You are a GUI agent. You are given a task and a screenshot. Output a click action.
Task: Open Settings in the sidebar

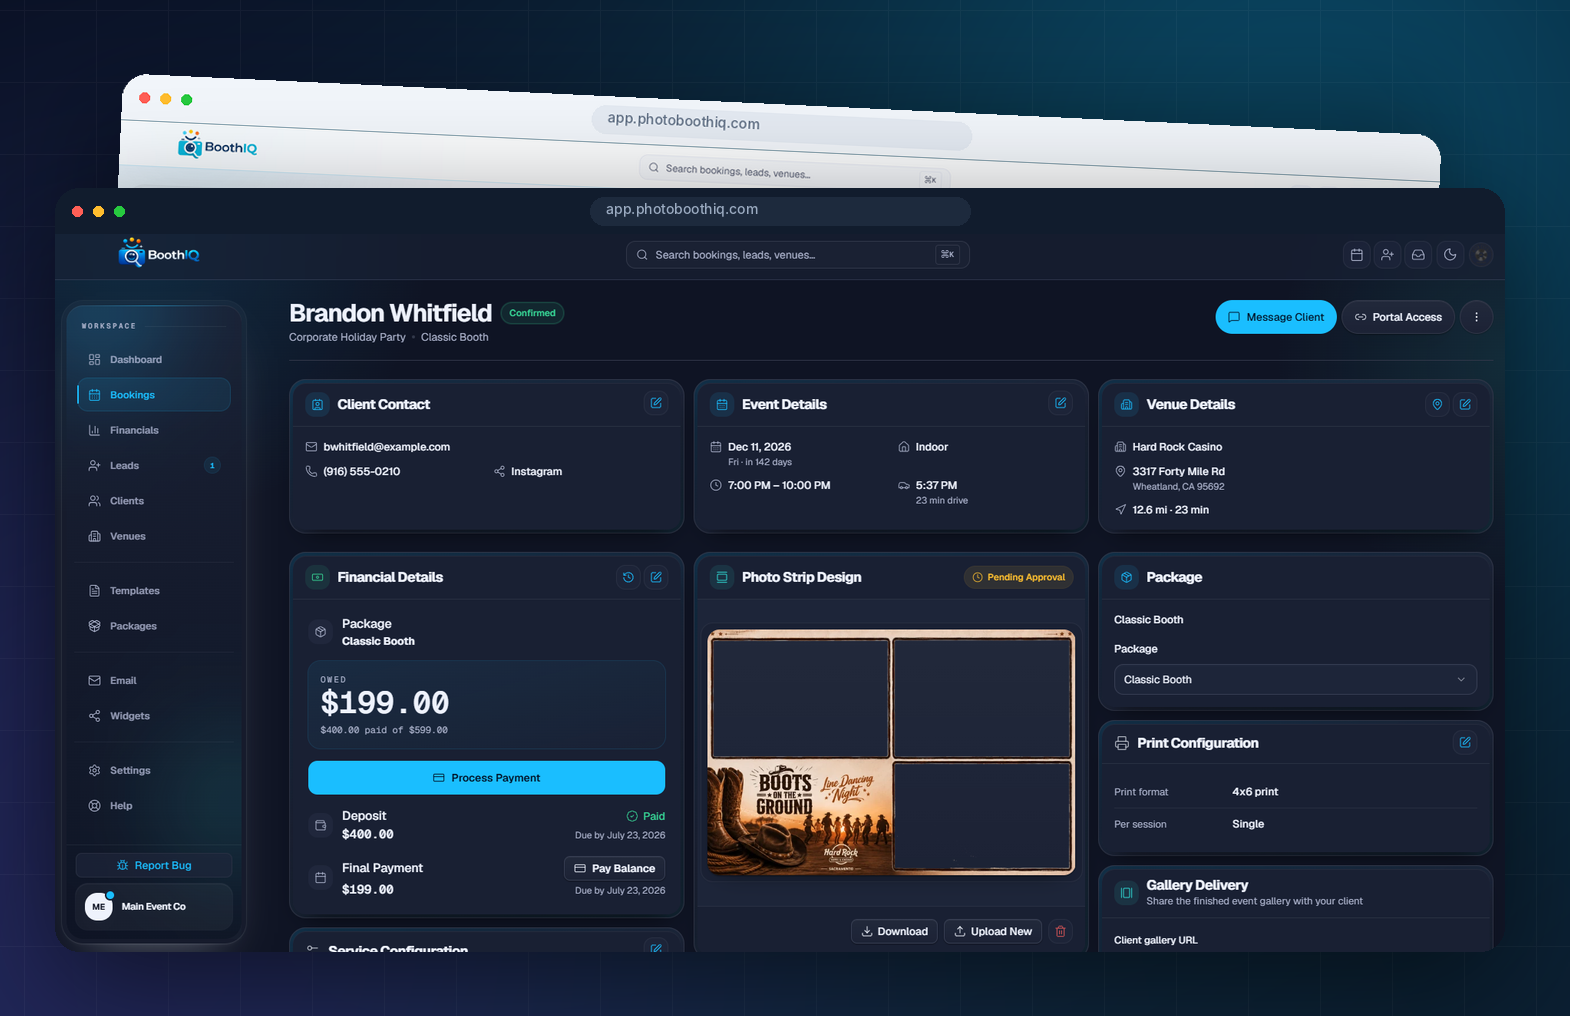click(153, 770)
